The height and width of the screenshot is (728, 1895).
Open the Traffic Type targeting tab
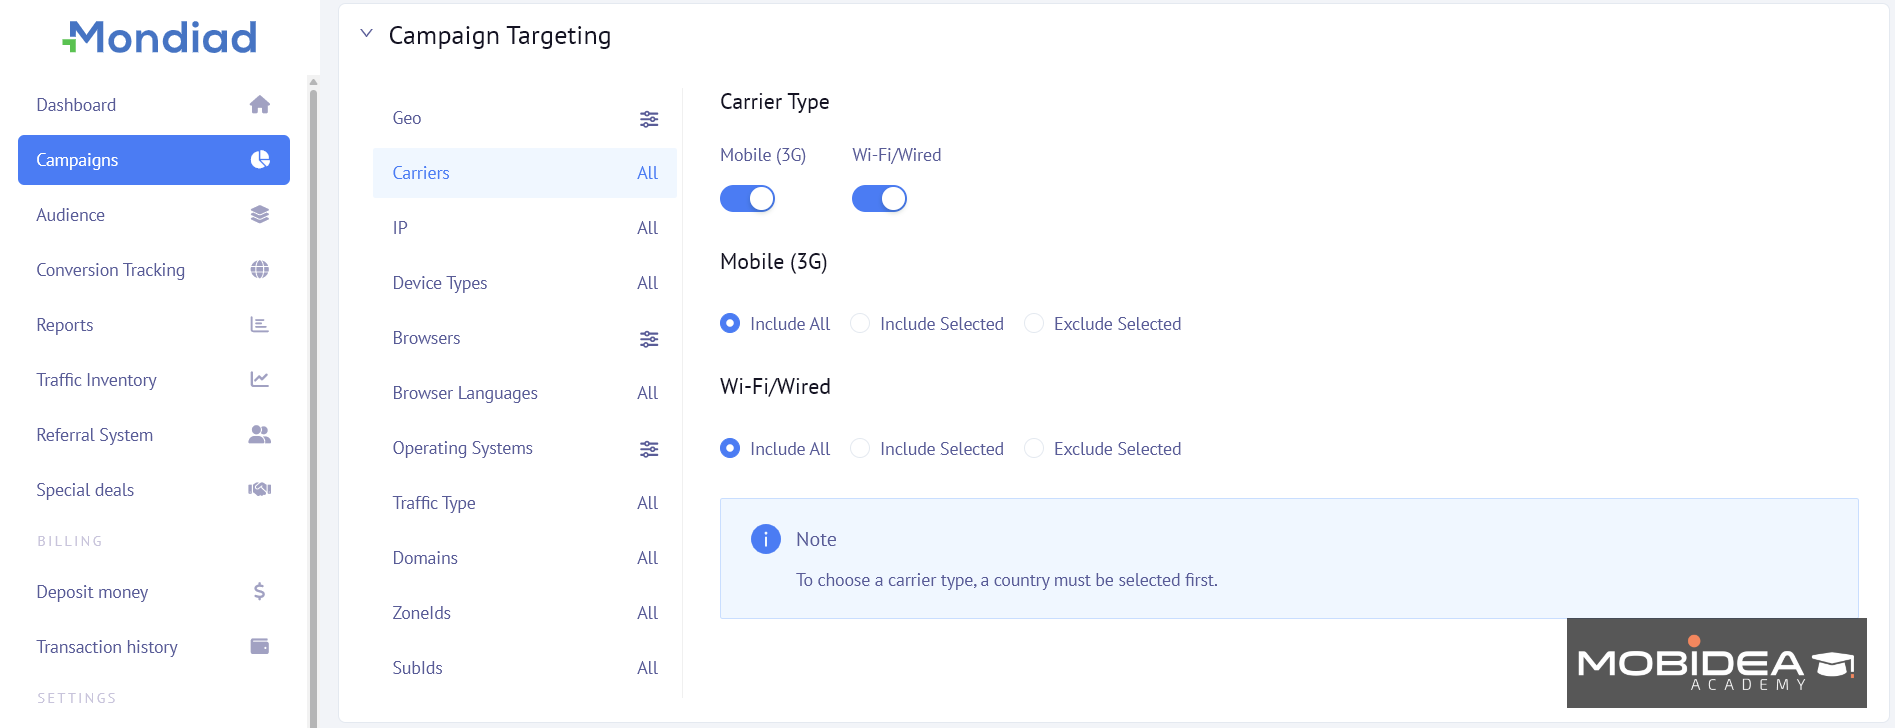pyautogui.click(x=525, y=503)
